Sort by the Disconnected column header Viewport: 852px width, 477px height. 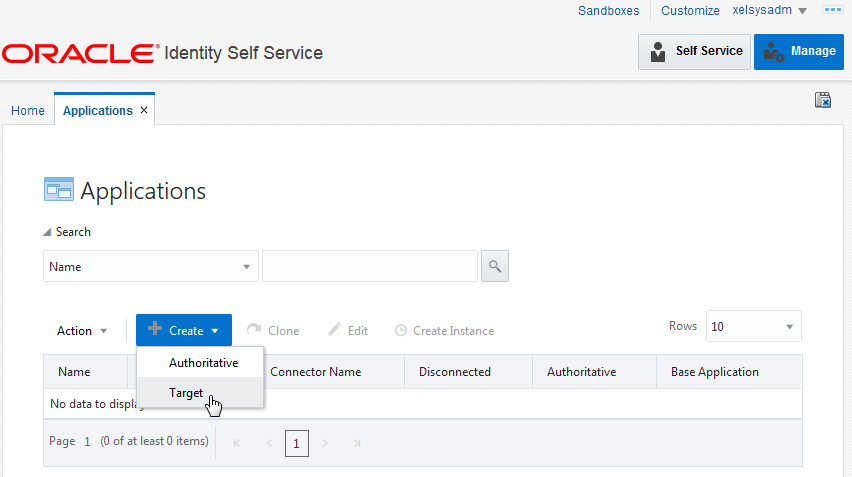[x=455, y=372]
